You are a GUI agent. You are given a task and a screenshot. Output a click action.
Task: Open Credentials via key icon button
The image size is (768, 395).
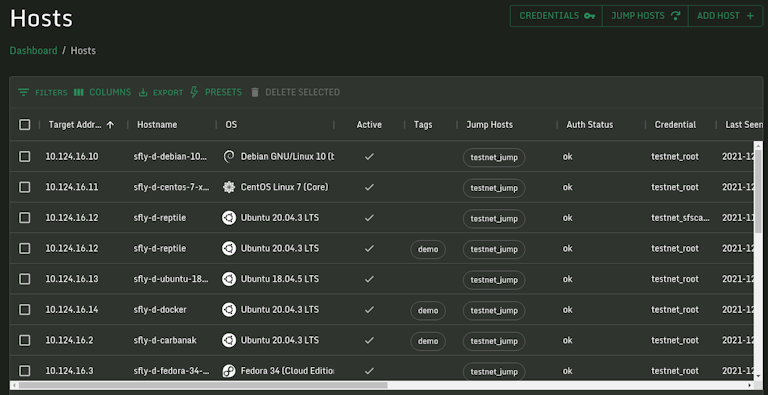tap(556, 16)
